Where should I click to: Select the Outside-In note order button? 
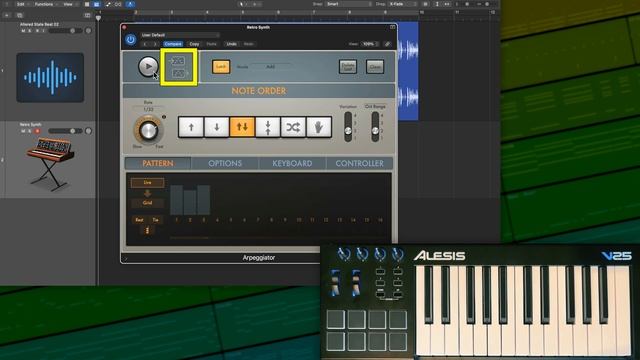coord(268,127)
